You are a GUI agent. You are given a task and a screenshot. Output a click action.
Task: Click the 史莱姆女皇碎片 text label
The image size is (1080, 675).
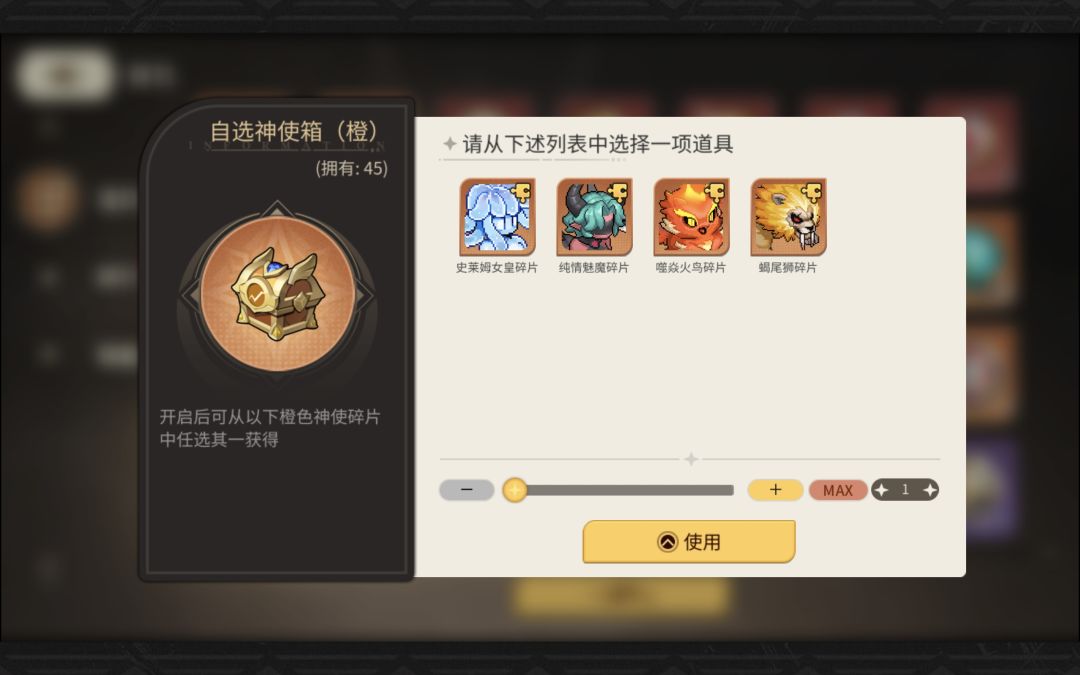click(x=497, y=267)
